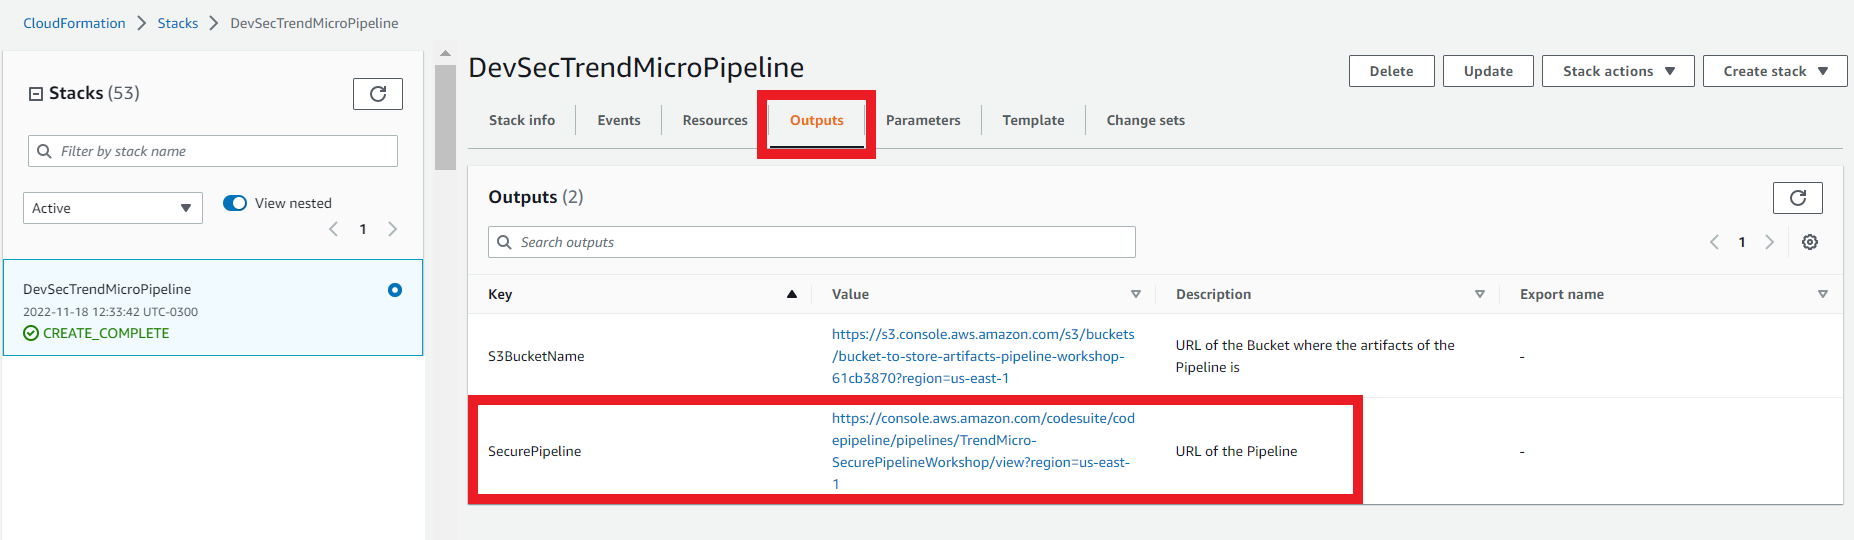Sort outputs by Value column arrow

coord(1136,294)
